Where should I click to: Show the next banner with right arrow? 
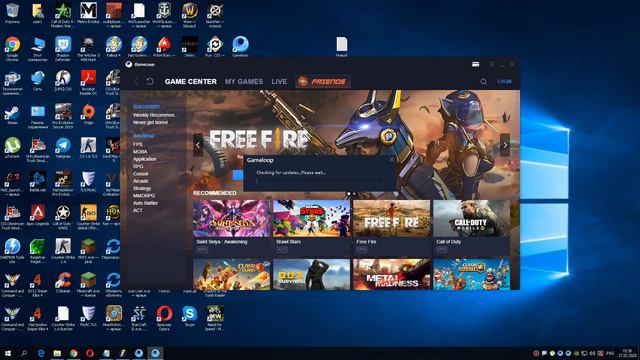pyautogui.click(x=505, y=145)
